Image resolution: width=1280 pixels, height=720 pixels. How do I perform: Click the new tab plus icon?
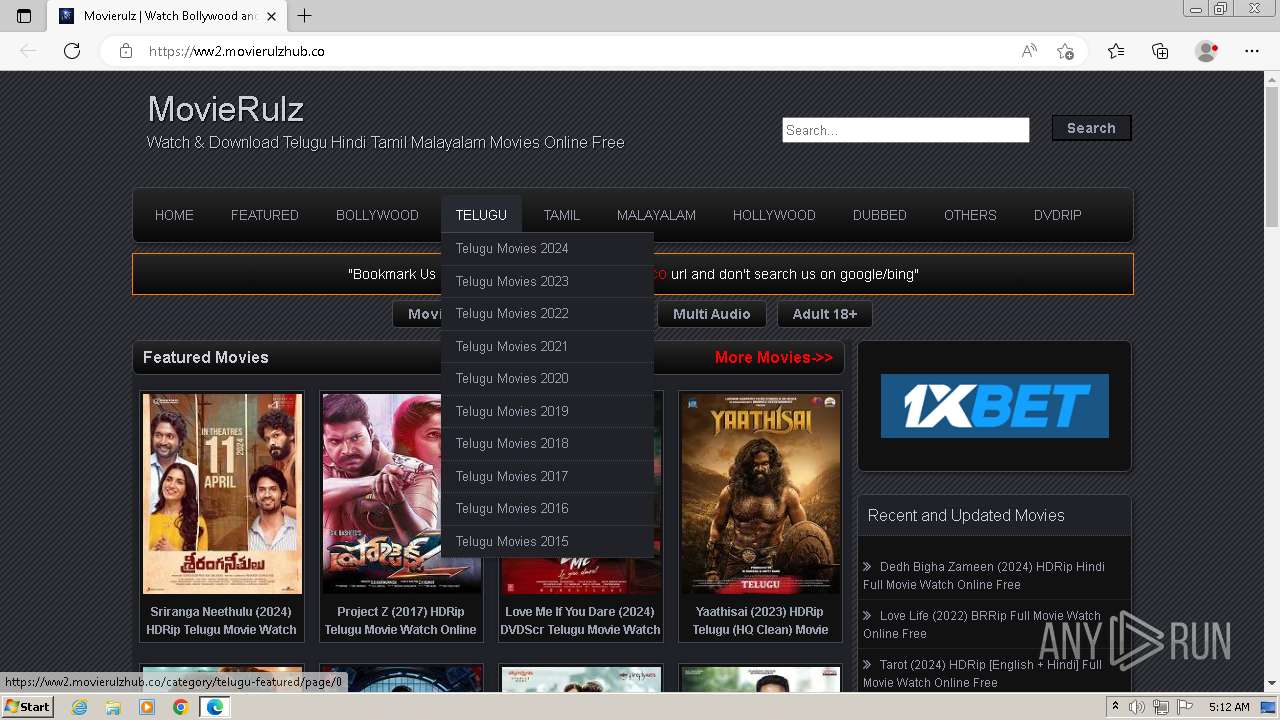(x=305, y=16)
